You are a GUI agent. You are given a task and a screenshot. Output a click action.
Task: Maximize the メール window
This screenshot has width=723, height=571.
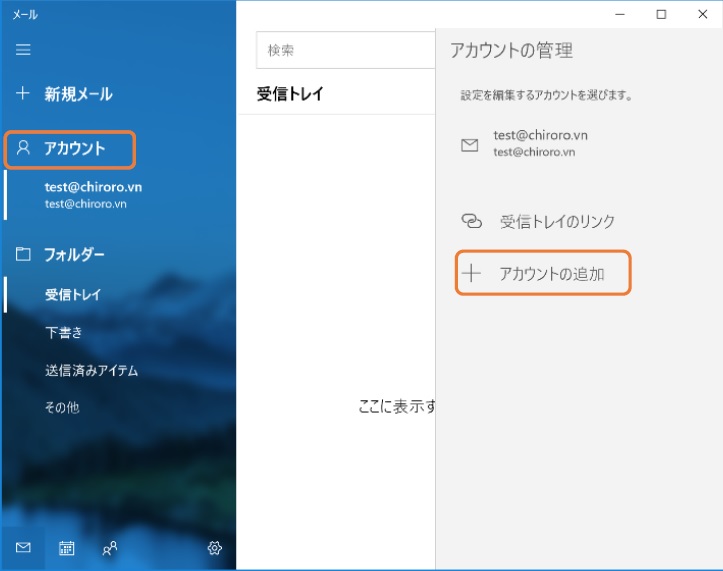(661, 14)
